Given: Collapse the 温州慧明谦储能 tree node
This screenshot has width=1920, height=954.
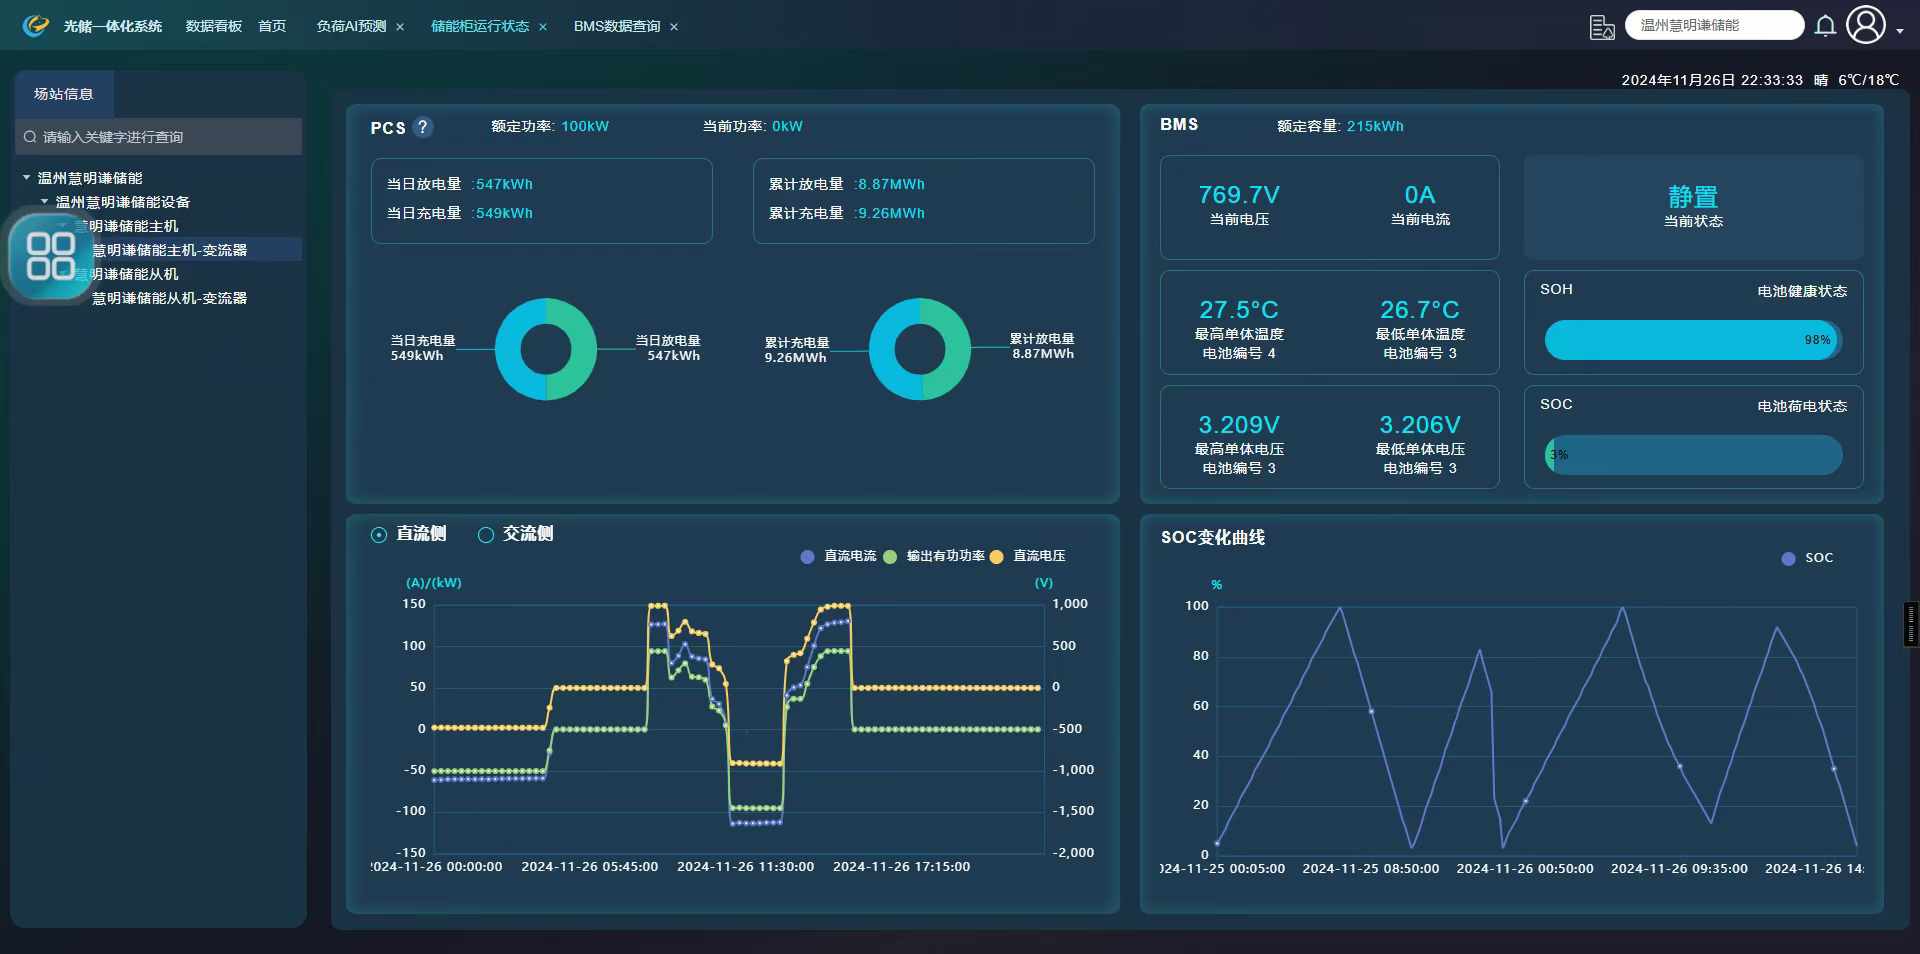Looking at the screenshot, I should tap(26, 178).
